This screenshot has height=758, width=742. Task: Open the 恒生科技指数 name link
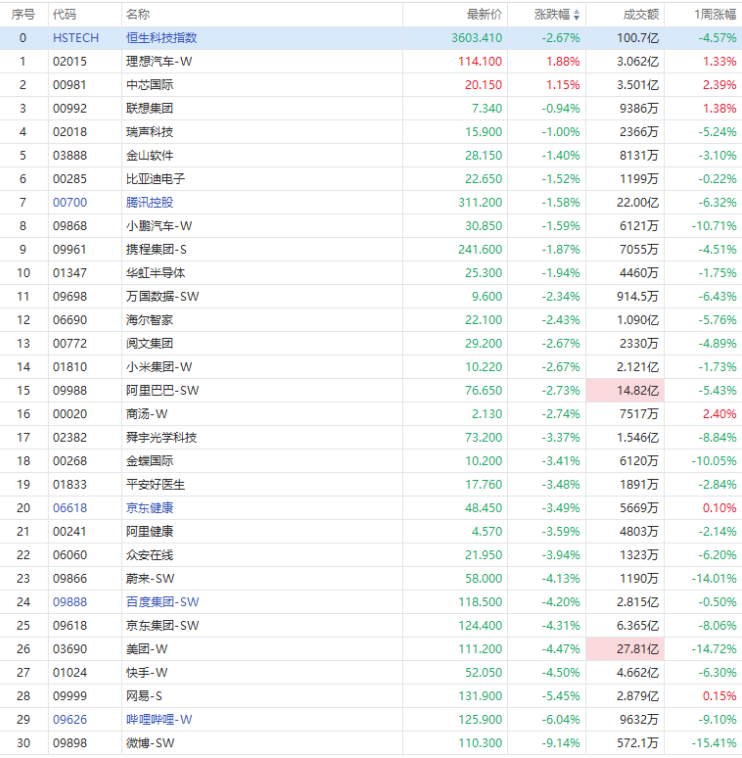(161, 38)
